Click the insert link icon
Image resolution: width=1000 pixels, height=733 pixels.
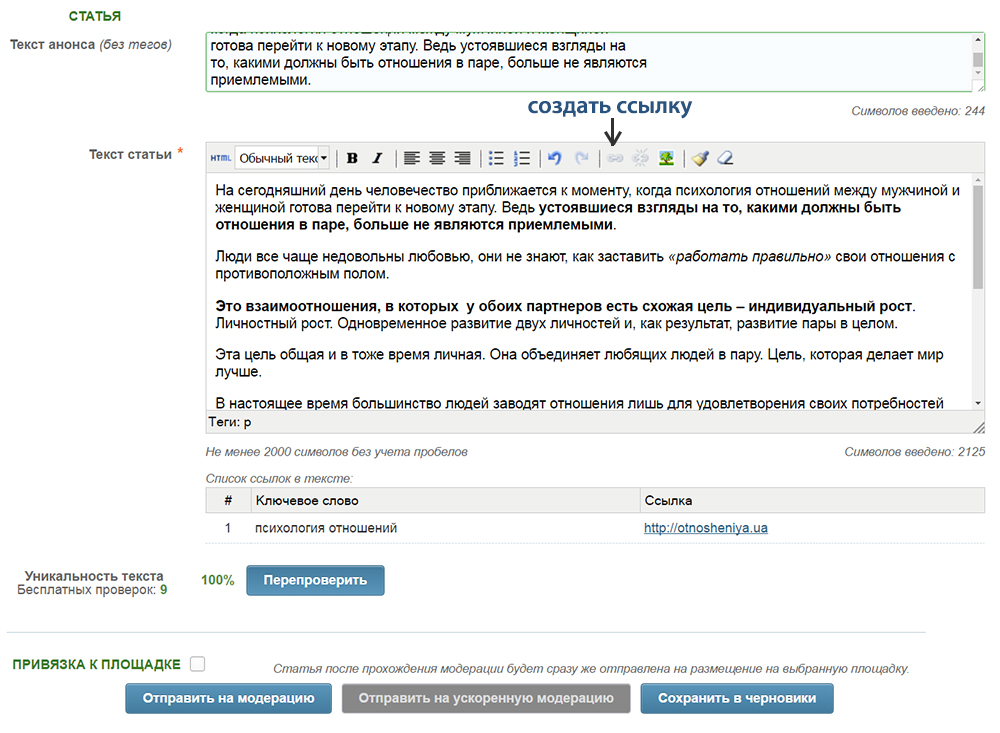pyautogui.click(x=615, y=158)
